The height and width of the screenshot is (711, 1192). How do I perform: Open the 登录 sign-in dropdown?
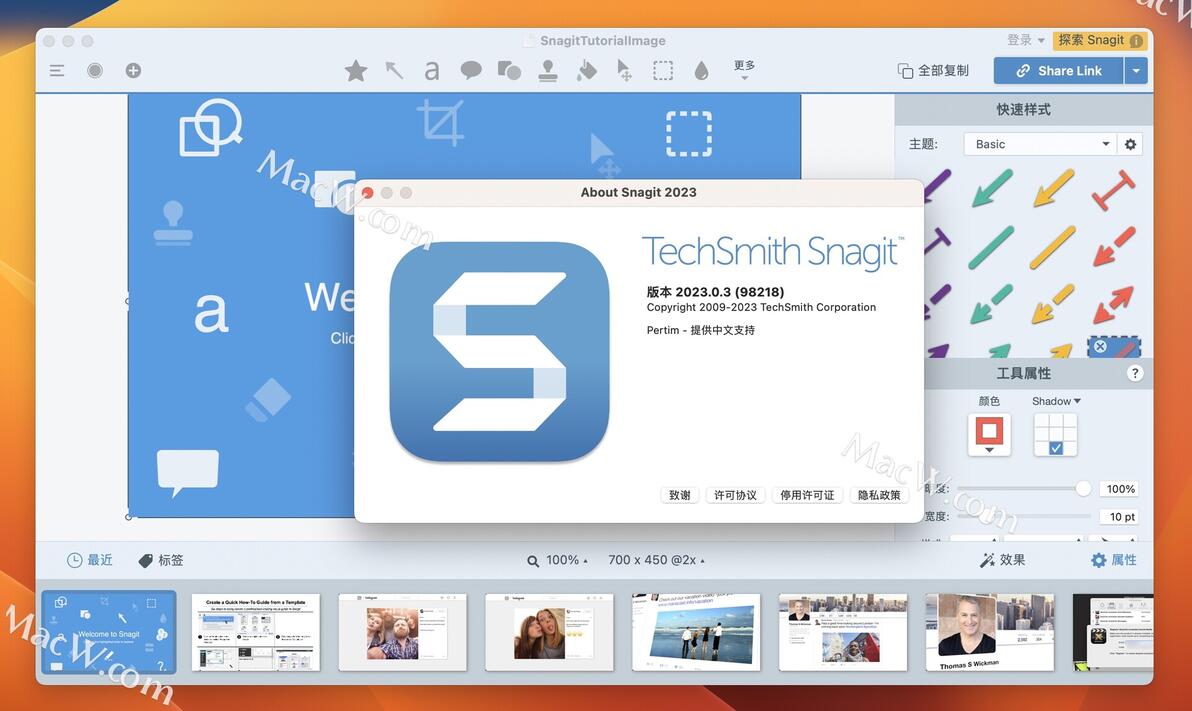tap(1026, 40)
